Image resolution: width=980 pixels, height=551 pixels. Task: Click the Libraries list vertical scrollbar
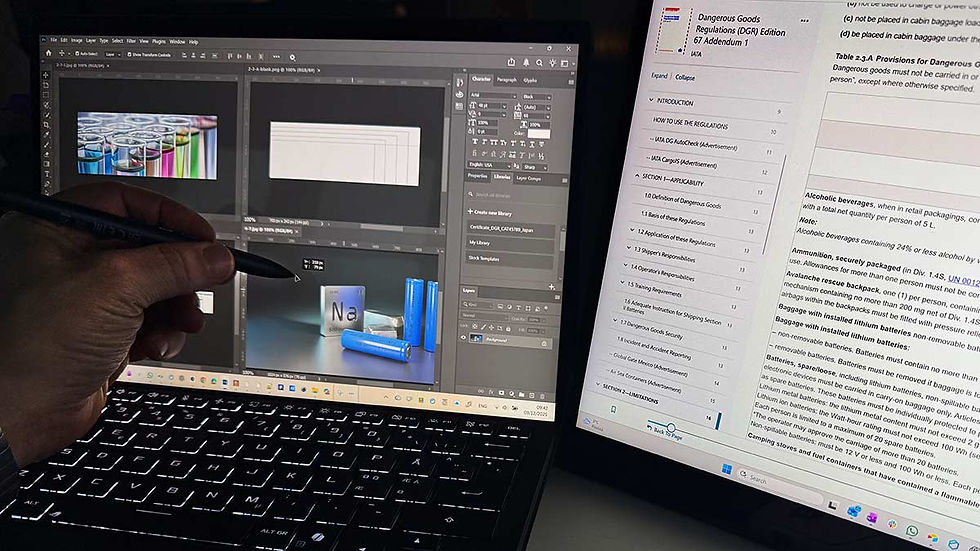pyautogui.click(x=562, y=239)
